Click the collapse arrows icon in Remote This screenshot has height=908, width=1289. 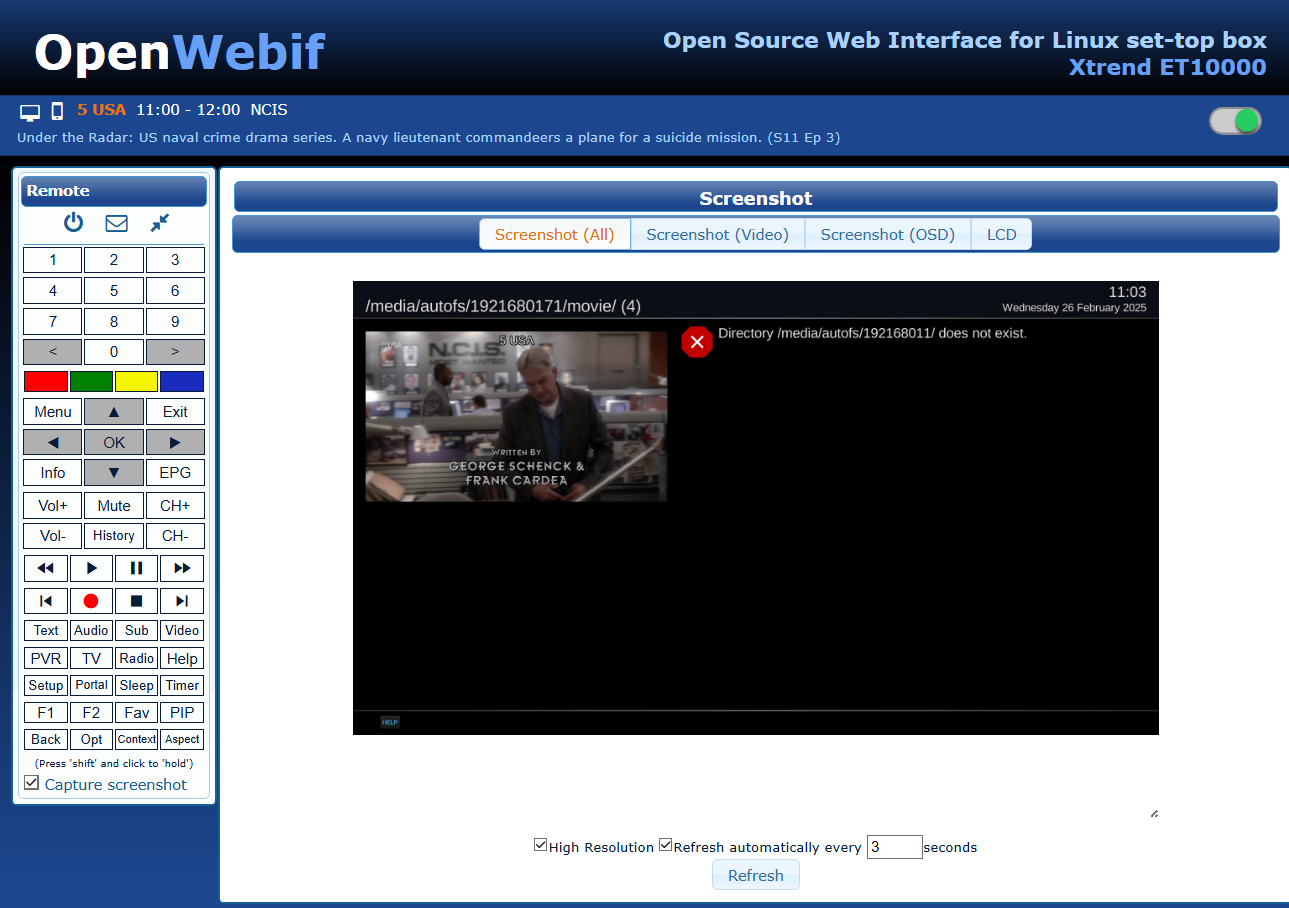[160, 223]
